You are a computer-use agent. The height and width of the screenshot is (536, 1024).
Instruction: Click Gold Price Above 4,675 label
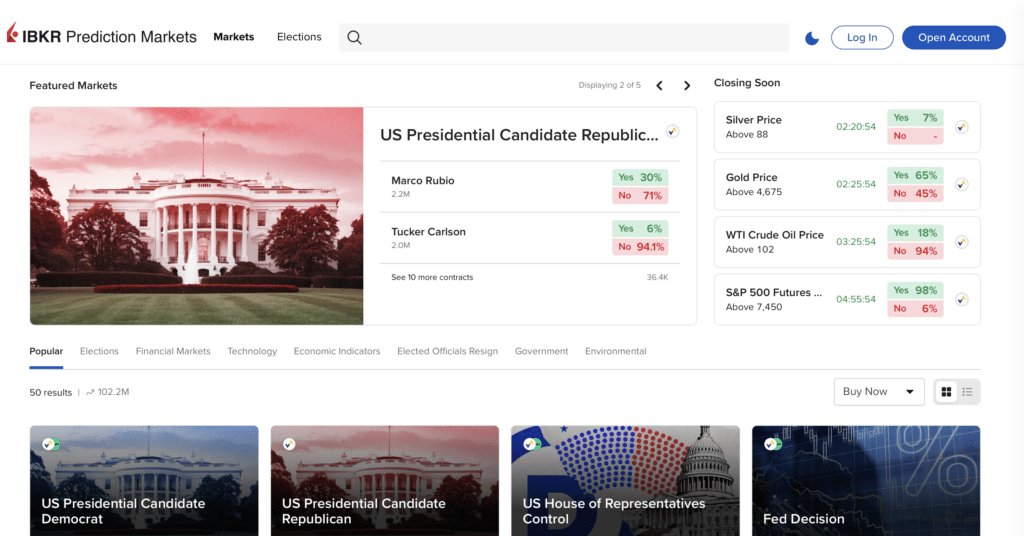754,184
